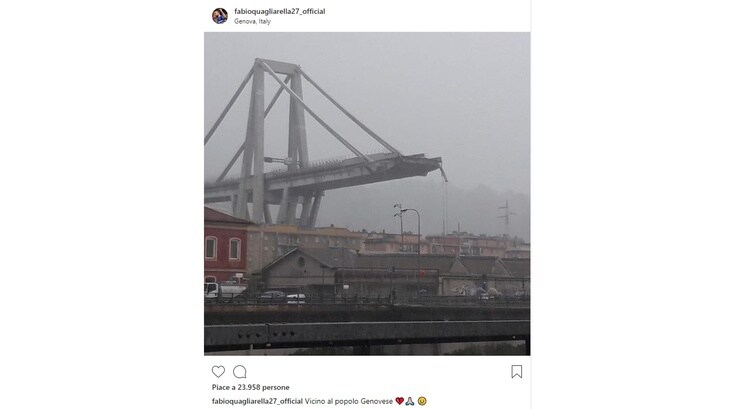
Task: Like the post with the heart icon
Action: point(218,371)
